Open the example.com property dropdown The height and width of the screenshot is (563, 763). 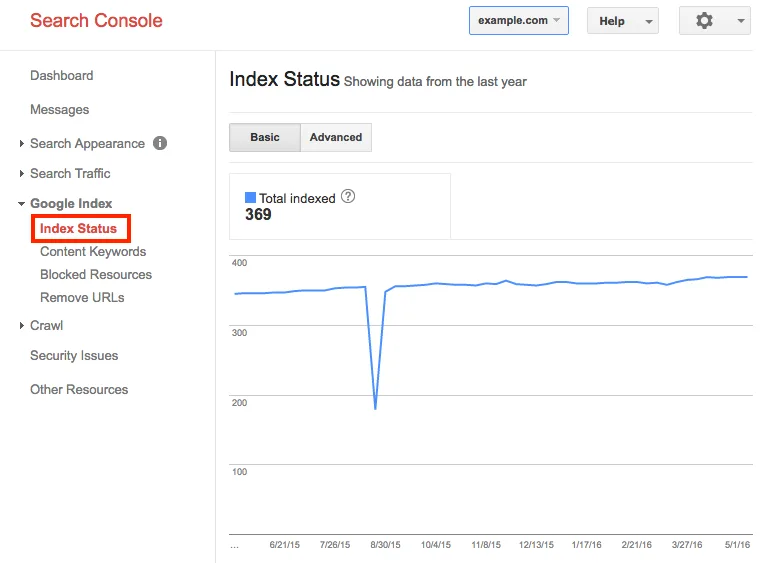(518, 21)
